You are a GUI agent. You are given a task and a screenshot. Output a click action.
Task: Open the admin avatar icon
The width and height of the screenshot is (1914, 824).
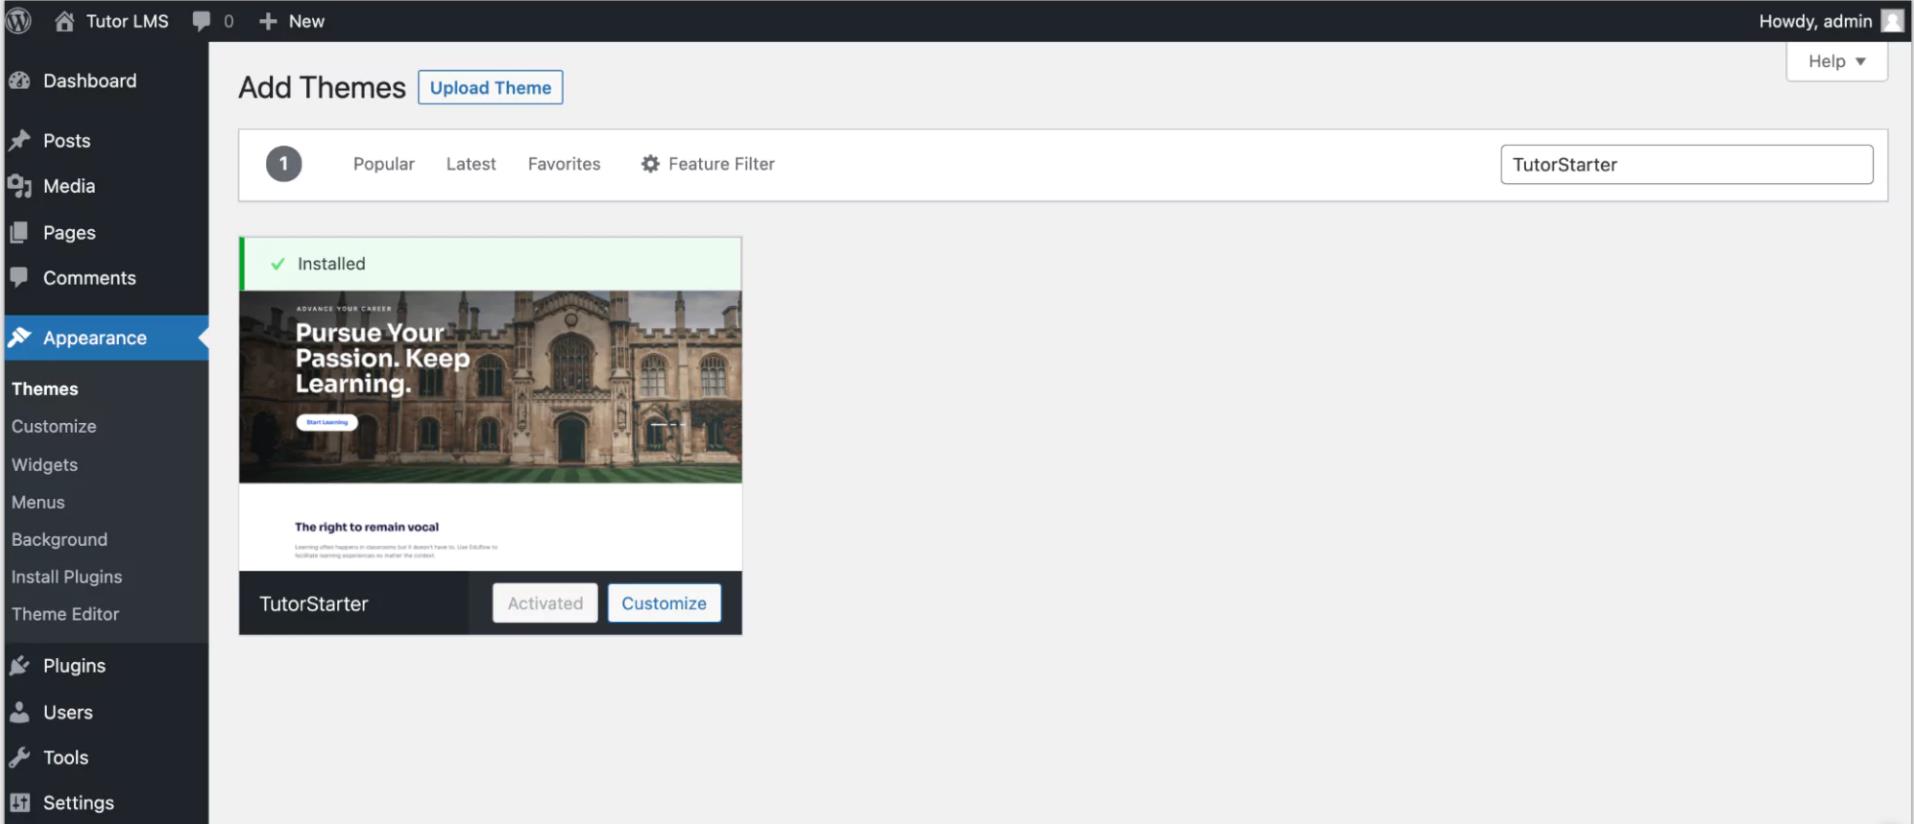click(x=1892, y=21)
